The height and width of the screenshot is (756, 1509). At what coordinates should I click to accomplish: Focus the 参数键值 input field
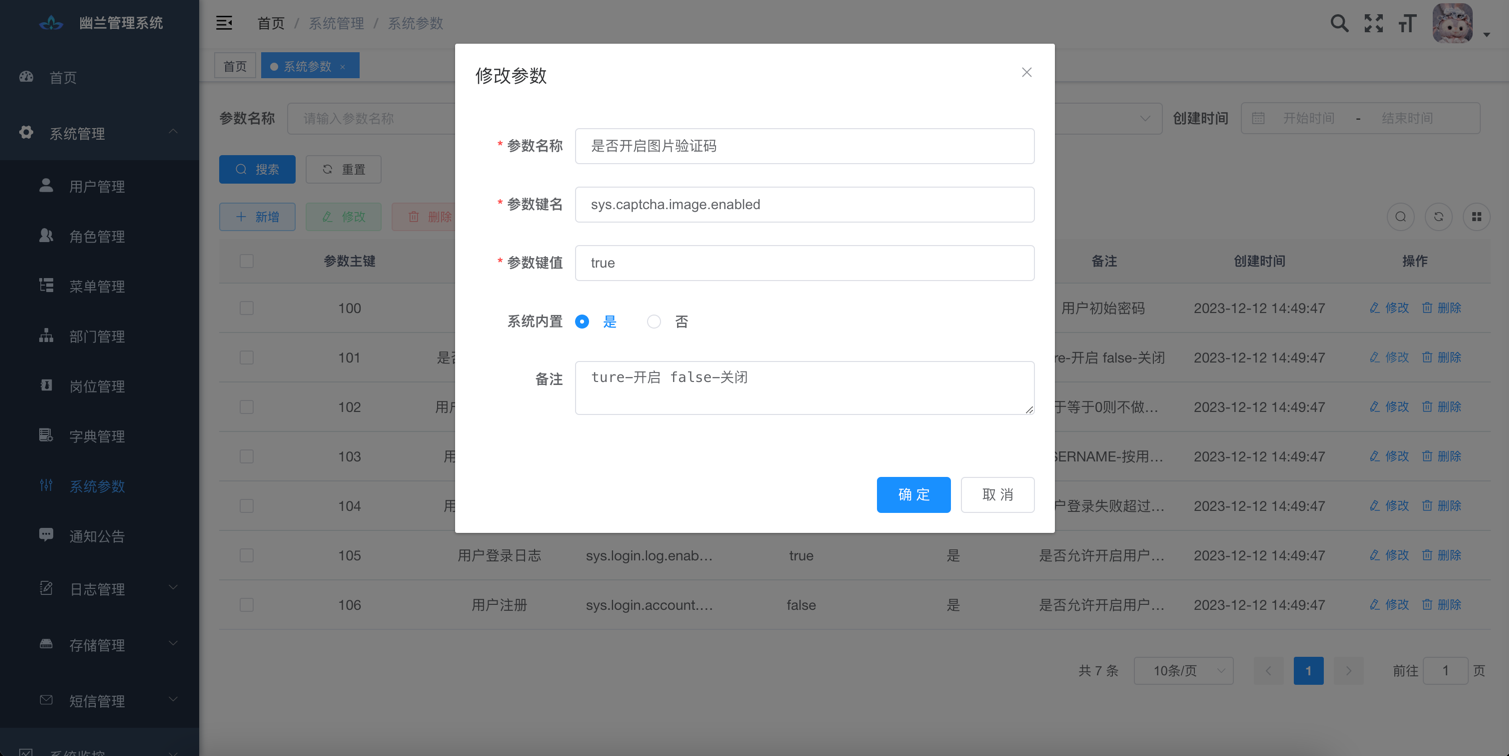click(805, 263)
